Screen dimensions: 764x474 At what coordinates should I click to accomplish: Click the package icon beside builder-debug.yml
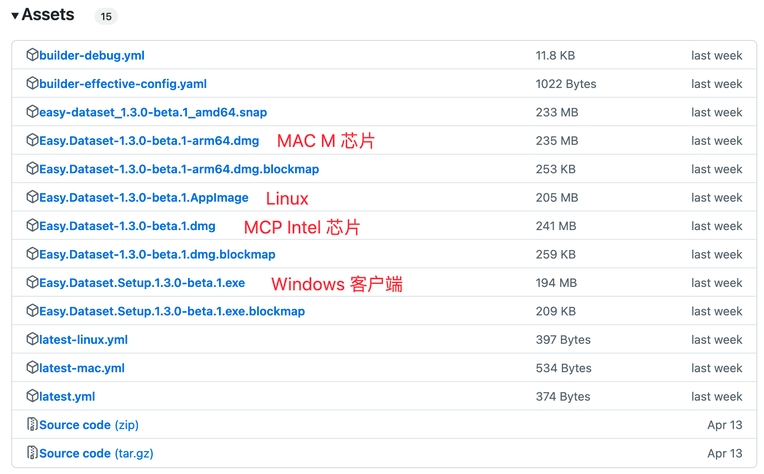[x=32, y=55]
